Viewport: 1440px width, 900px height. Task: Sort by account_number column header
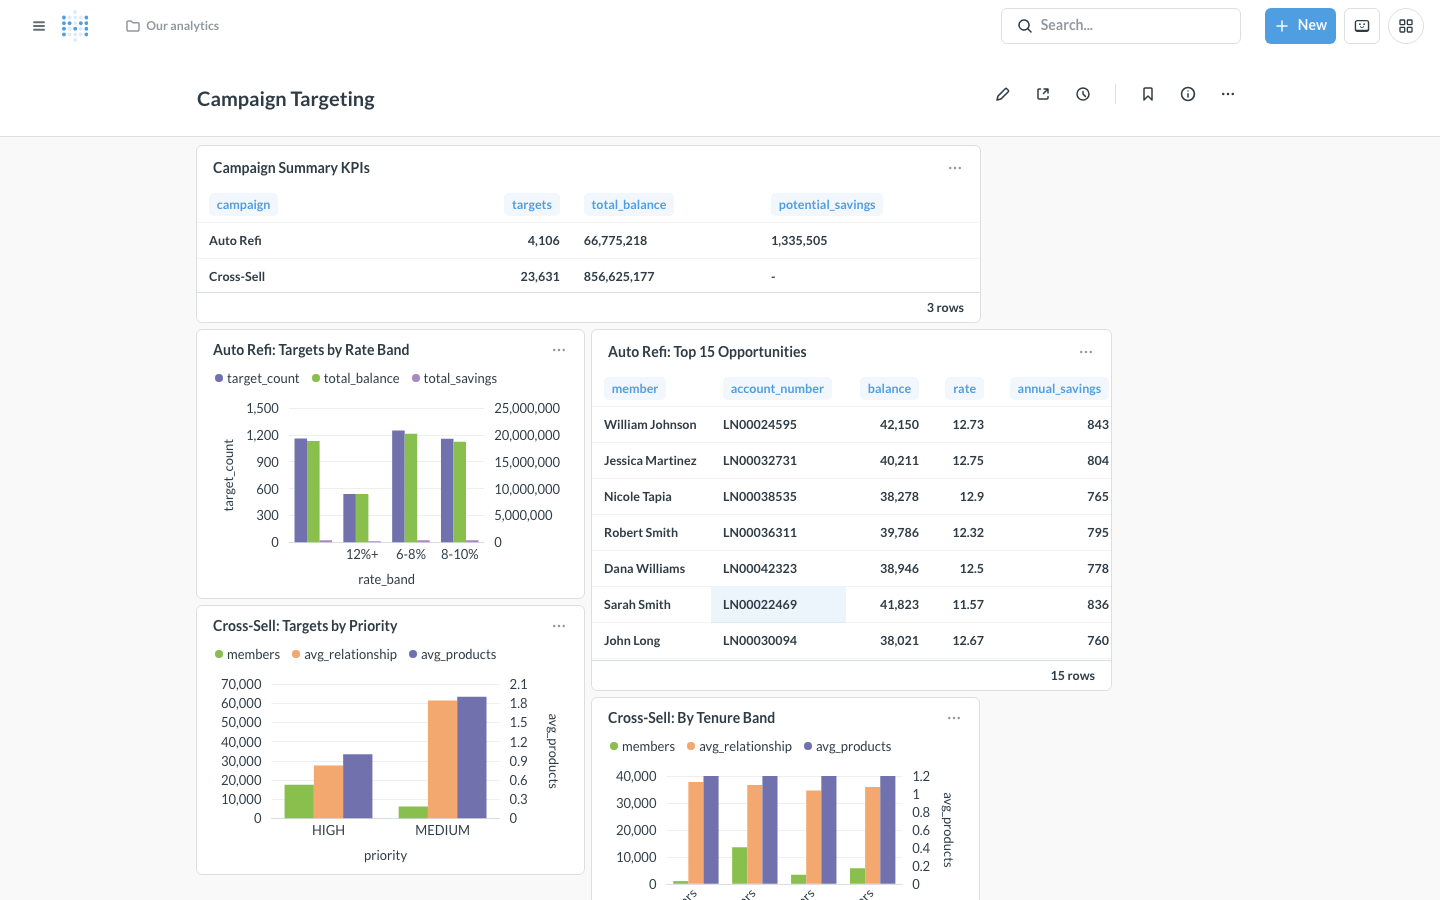click(777, 389)
